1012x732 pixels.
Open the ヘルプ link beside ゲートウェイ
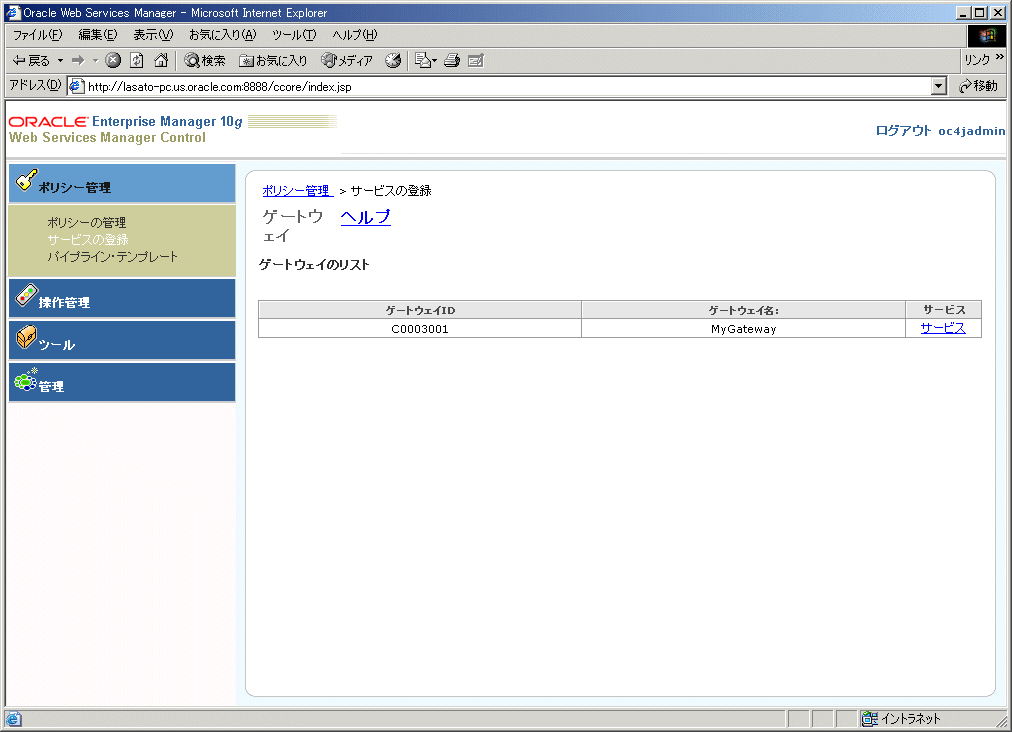click(365, 217)
